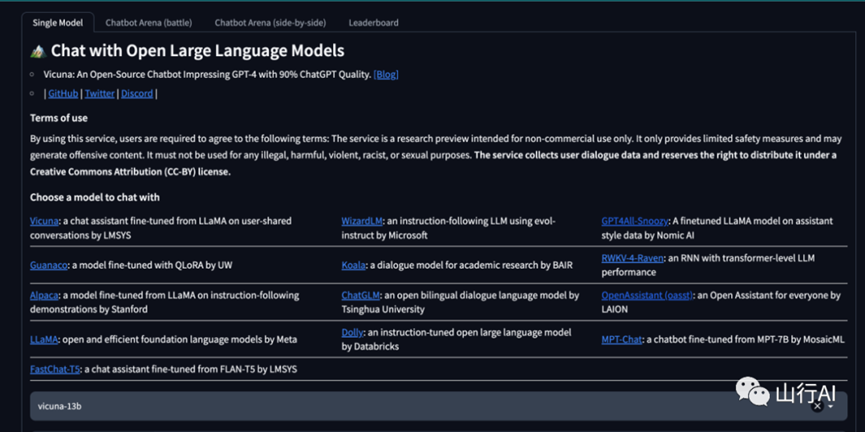Click the WizardLM model link
The height and width of the screenshot is (432, 865).
[362, 220]
